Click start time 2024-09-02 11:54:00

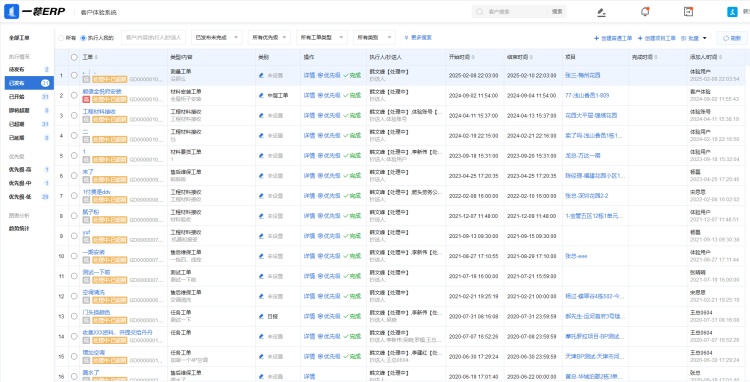click(x=474, y=96)
